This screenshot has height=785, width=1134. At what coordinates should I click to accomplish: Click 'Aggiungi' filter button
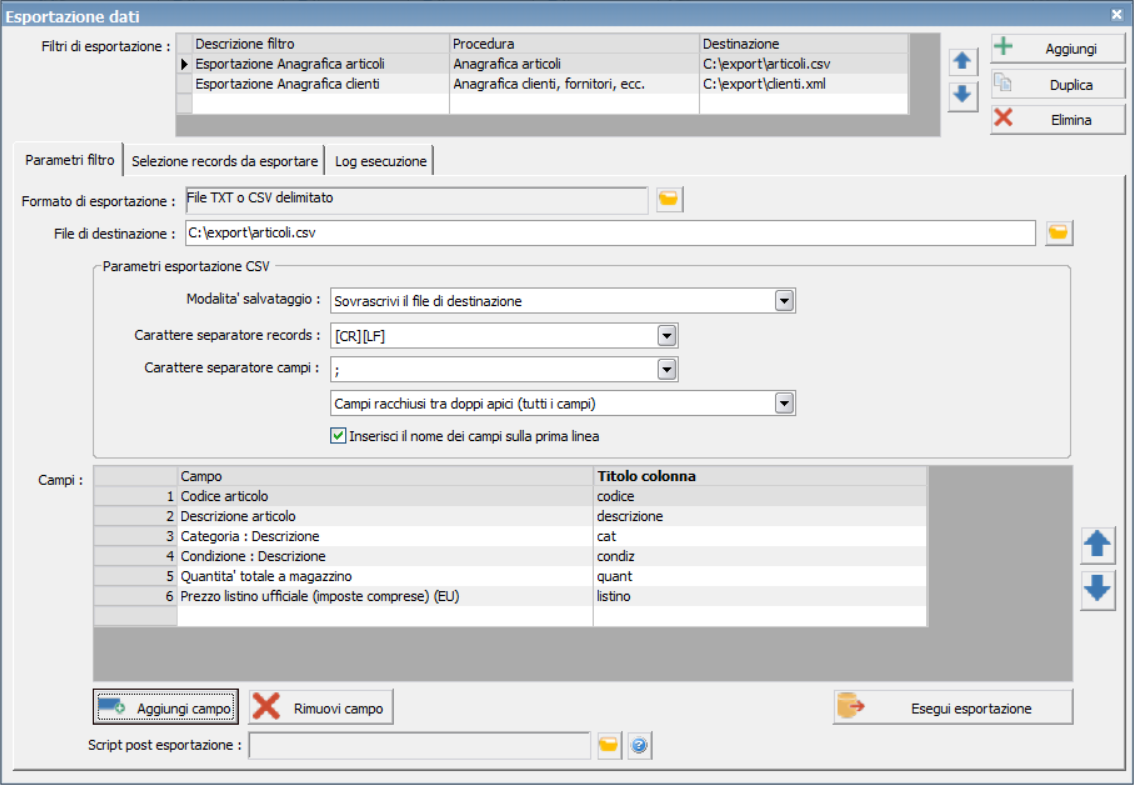(1058, 48)
